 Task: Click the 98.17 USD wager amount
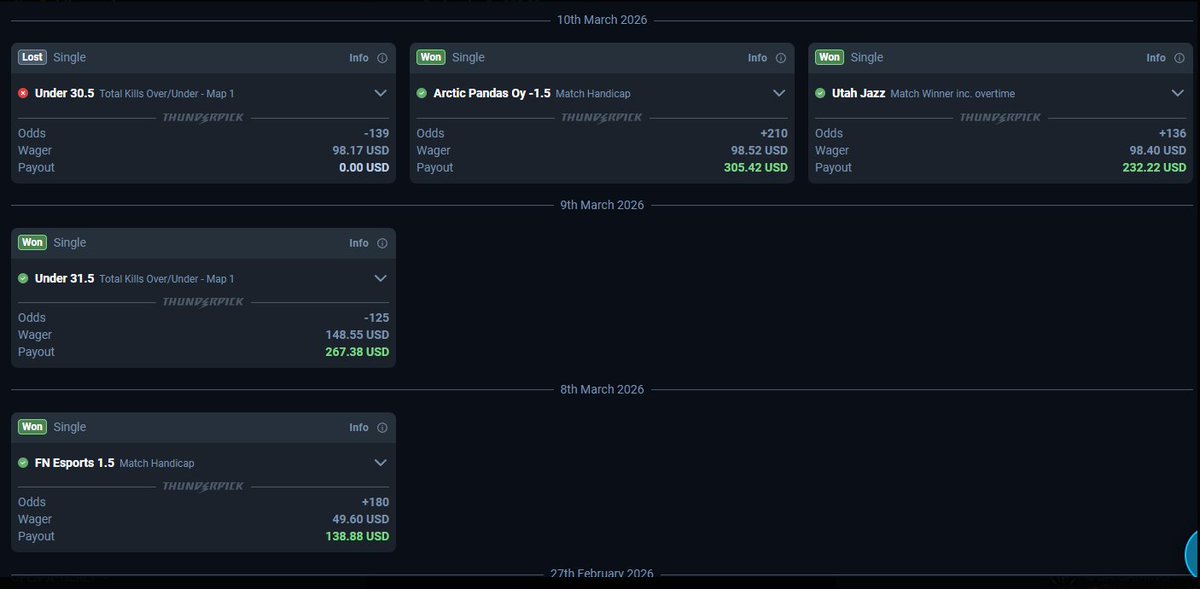pos(360,150)
